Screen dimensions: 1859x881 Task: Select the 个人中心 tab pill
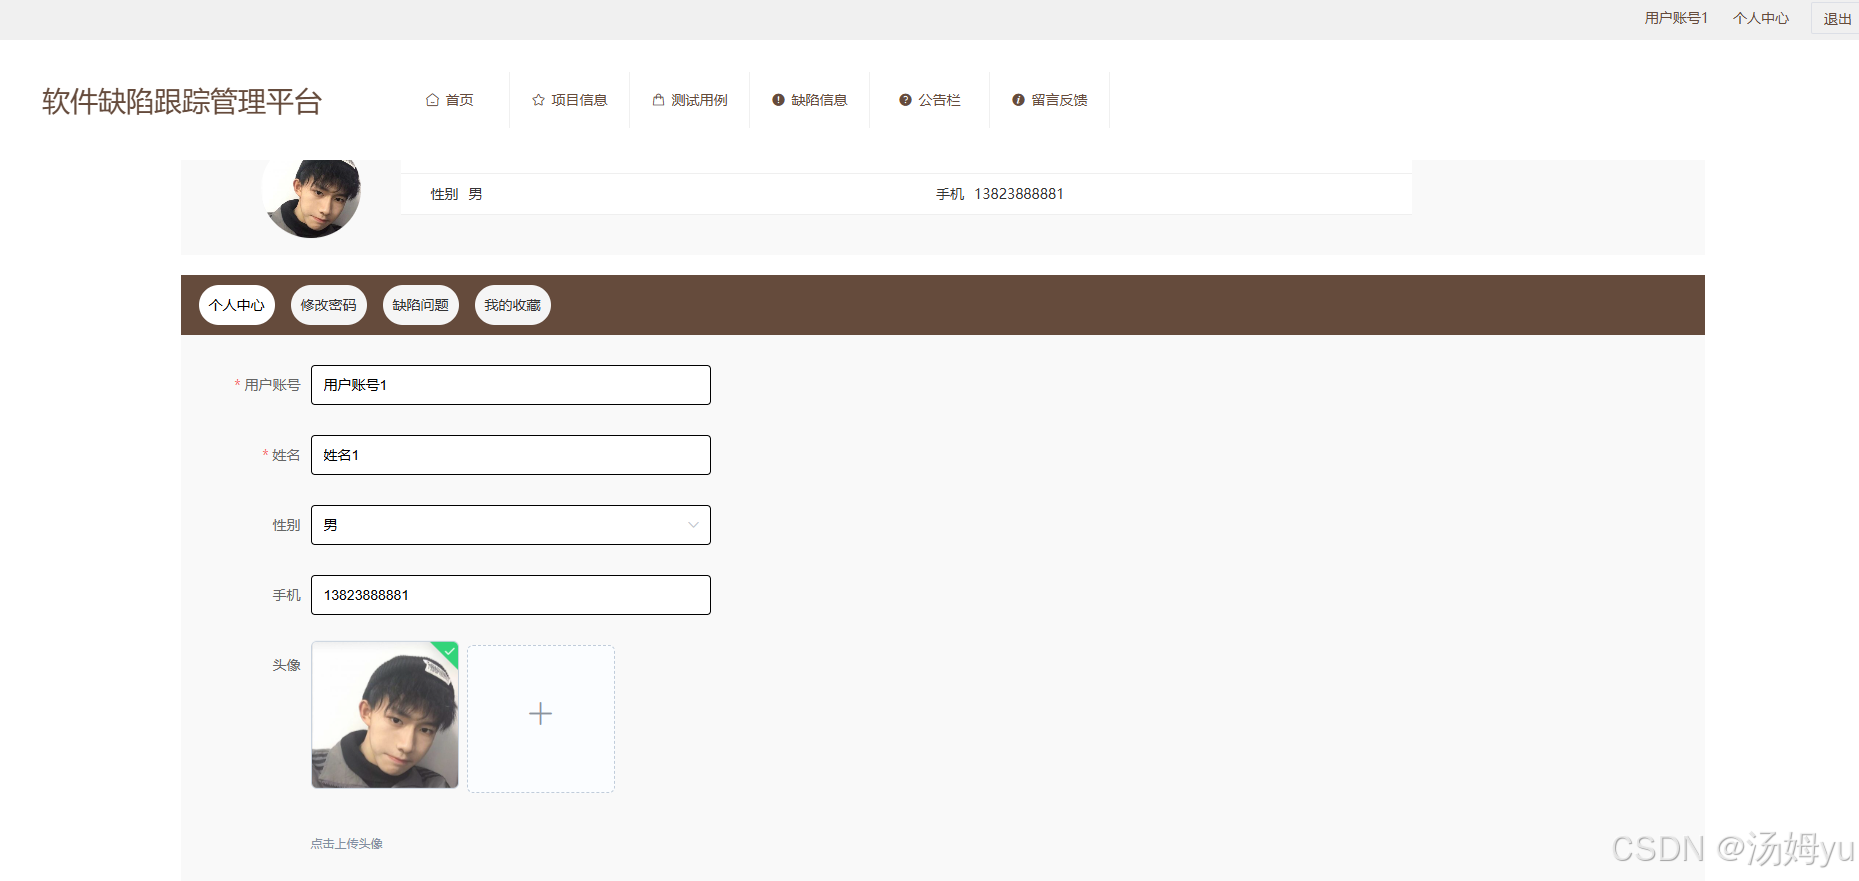point(237,305)
